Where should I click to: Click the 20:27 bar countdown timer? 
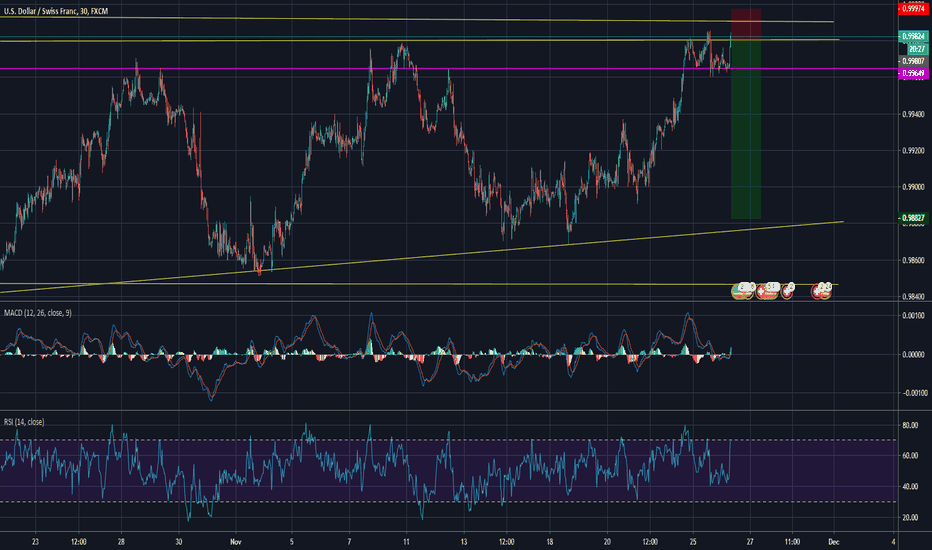912,47
